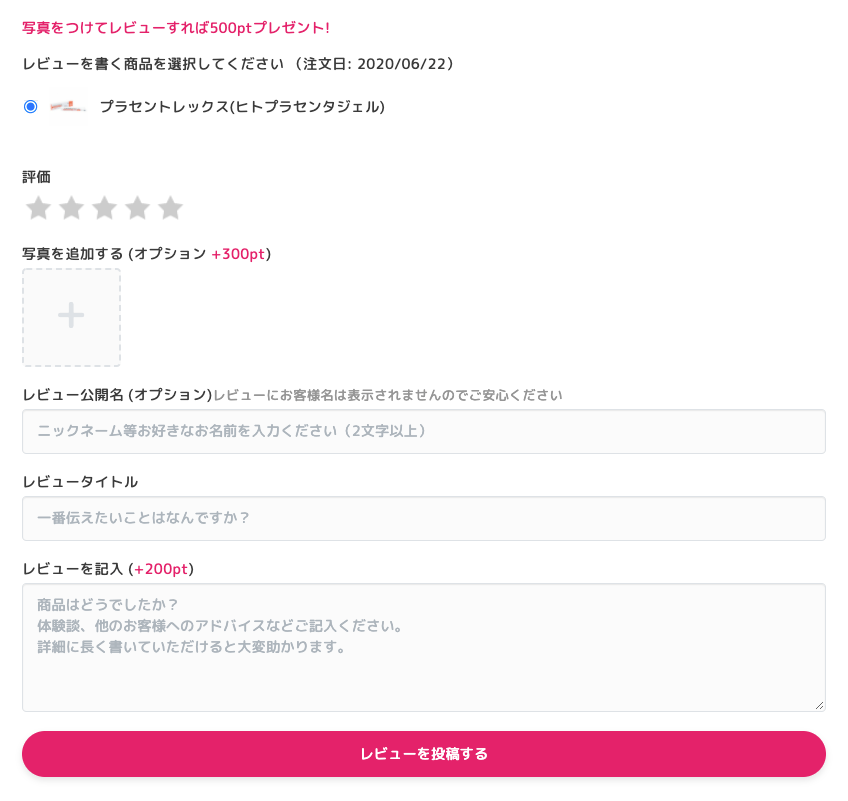Click the 評価 rating heading

pos(36,177)
